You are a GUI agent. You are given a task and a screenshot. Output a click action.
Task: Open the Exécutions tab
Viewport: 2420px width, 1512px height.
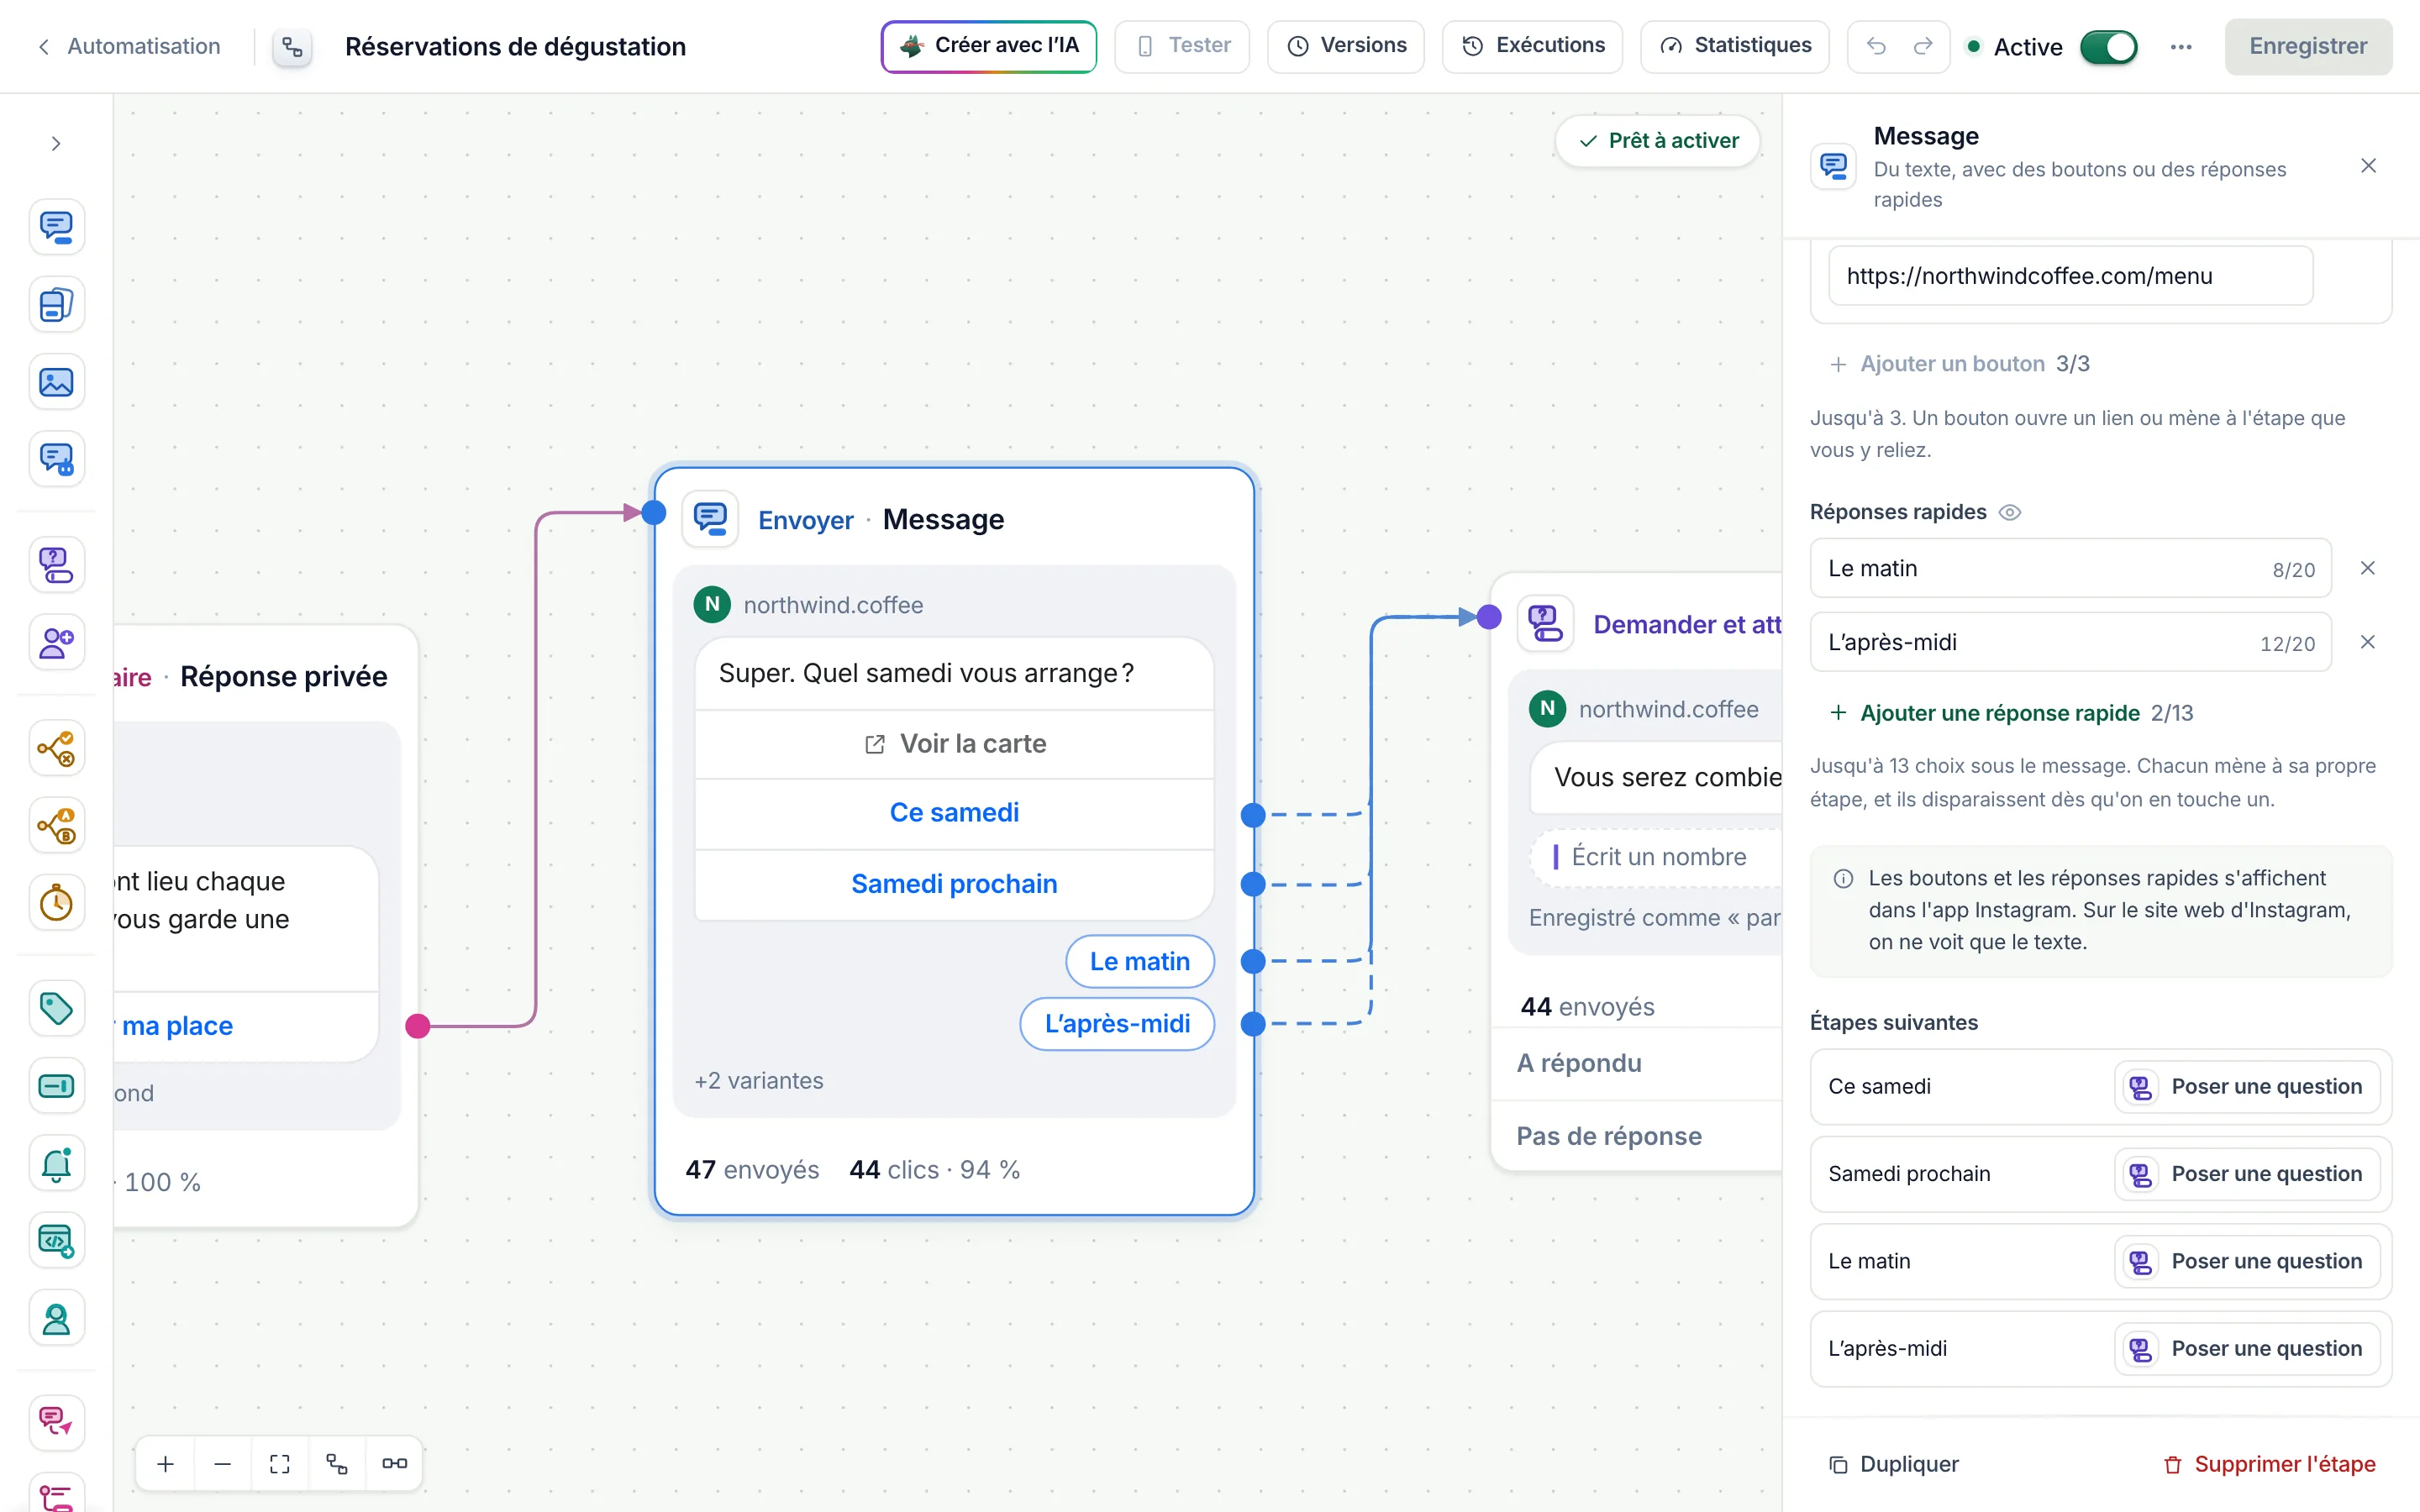point(1532,46)
